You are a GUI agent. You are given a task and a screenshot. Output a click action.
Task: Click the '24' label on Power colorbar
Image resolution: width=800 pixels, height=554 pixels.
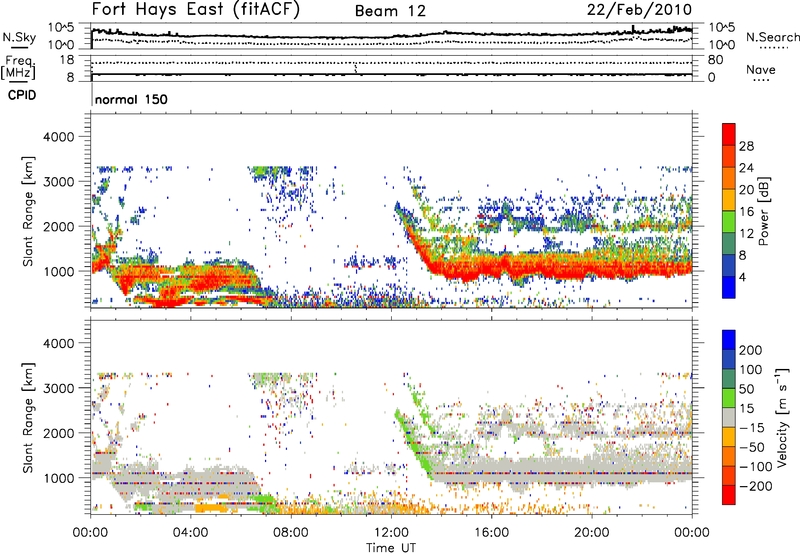746,168
